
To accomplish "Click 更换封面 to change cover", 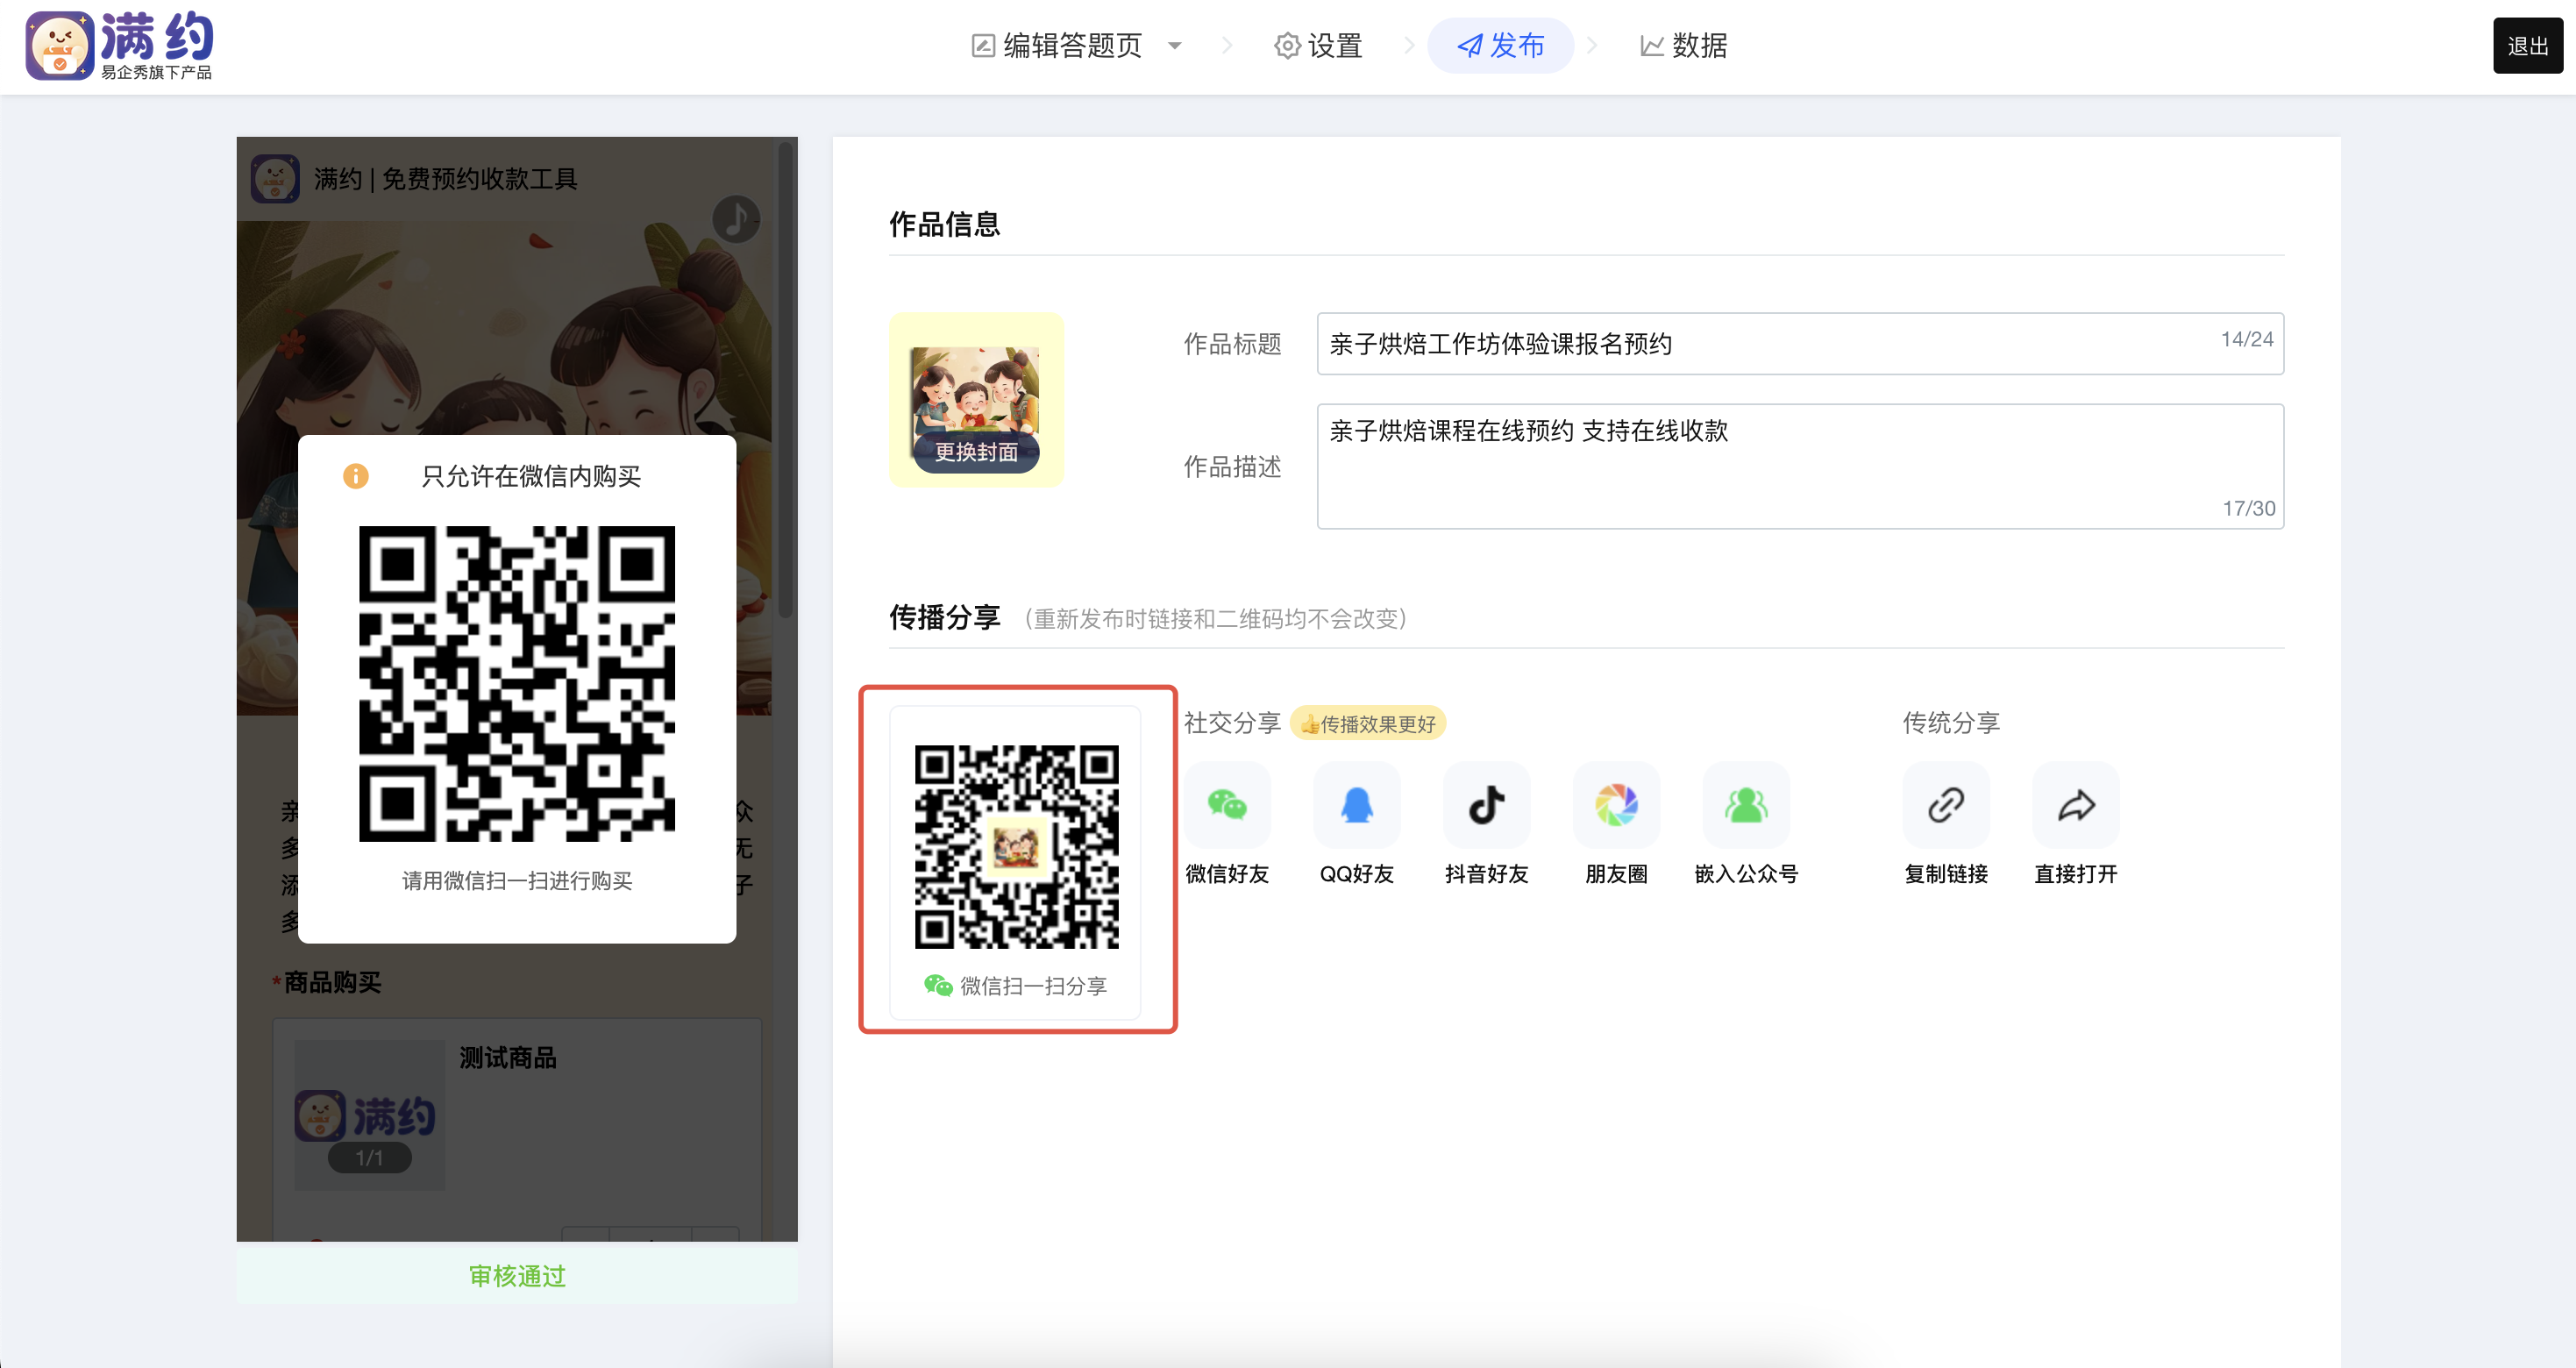I will coord(976,452).
